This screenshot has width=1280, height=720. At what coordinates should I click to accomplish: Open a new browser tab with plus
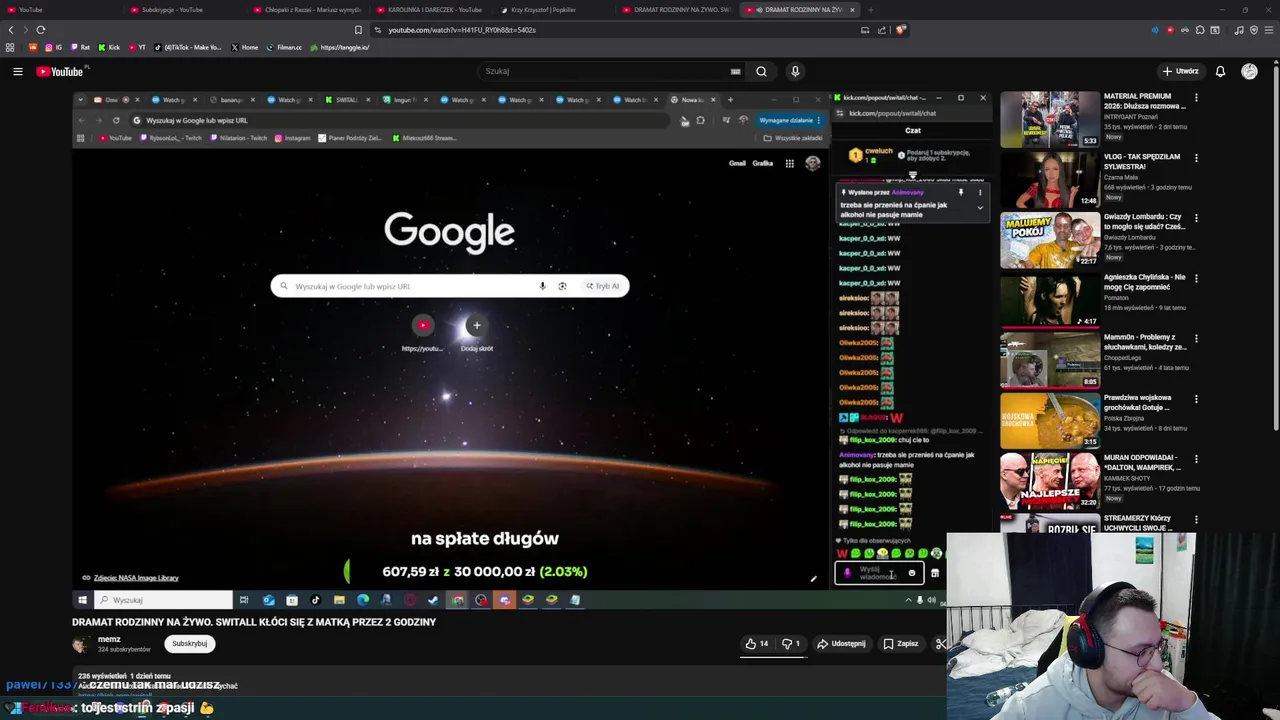[x=870, y=10]
